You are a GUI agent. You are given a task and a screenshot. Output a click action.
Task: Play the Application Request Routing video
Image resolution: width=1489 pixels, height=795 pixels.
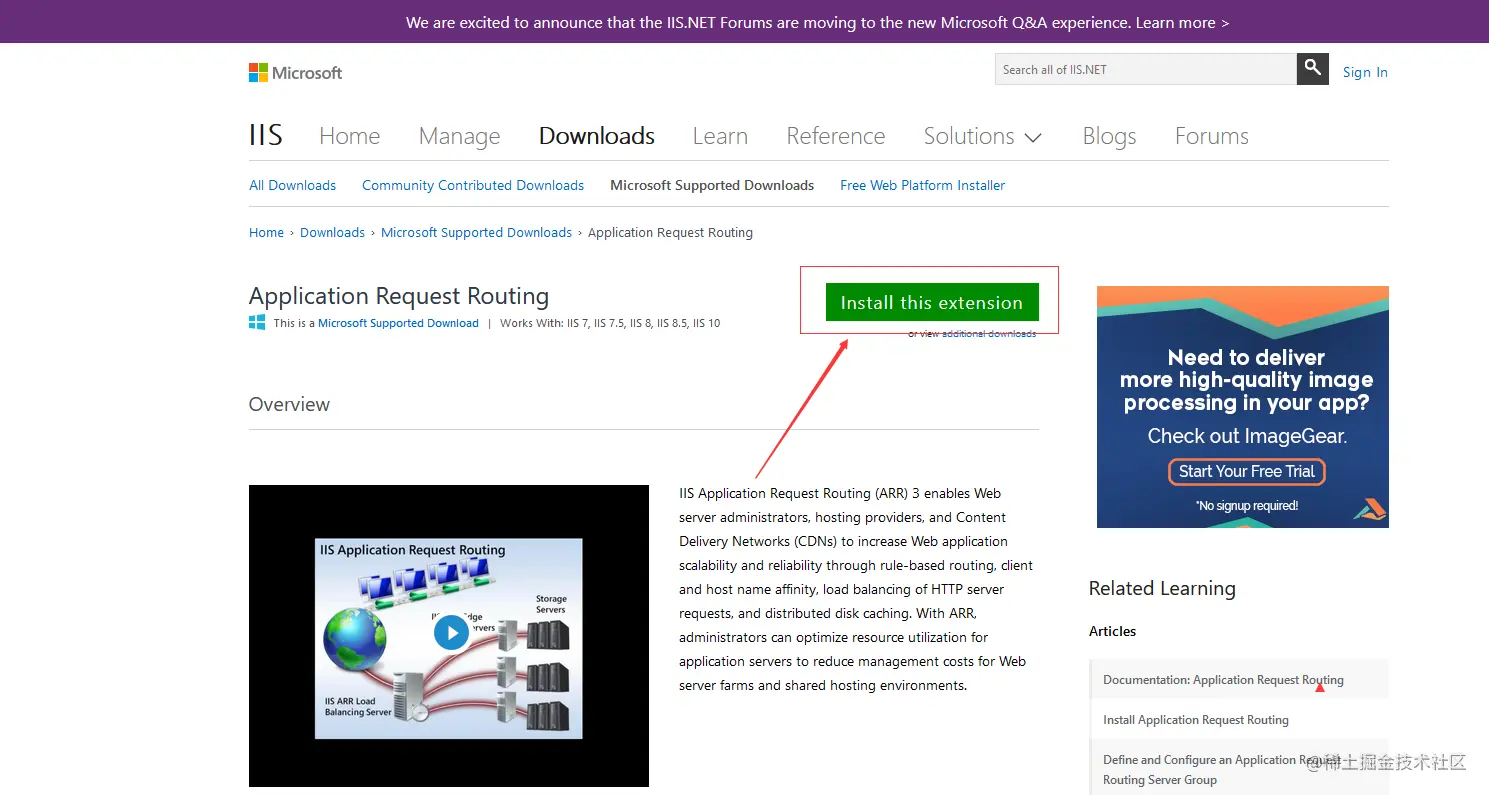tap(451, 632)
